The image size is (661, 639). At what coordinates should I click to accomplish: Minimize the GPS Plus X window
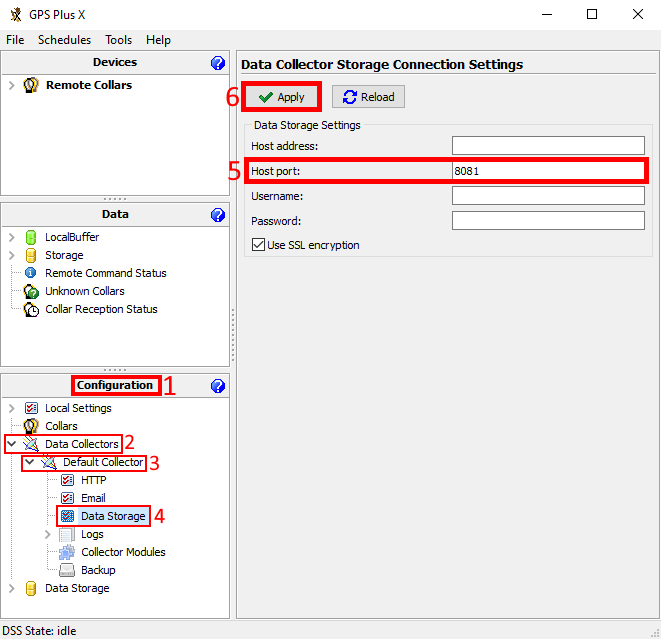pos(547,14)
